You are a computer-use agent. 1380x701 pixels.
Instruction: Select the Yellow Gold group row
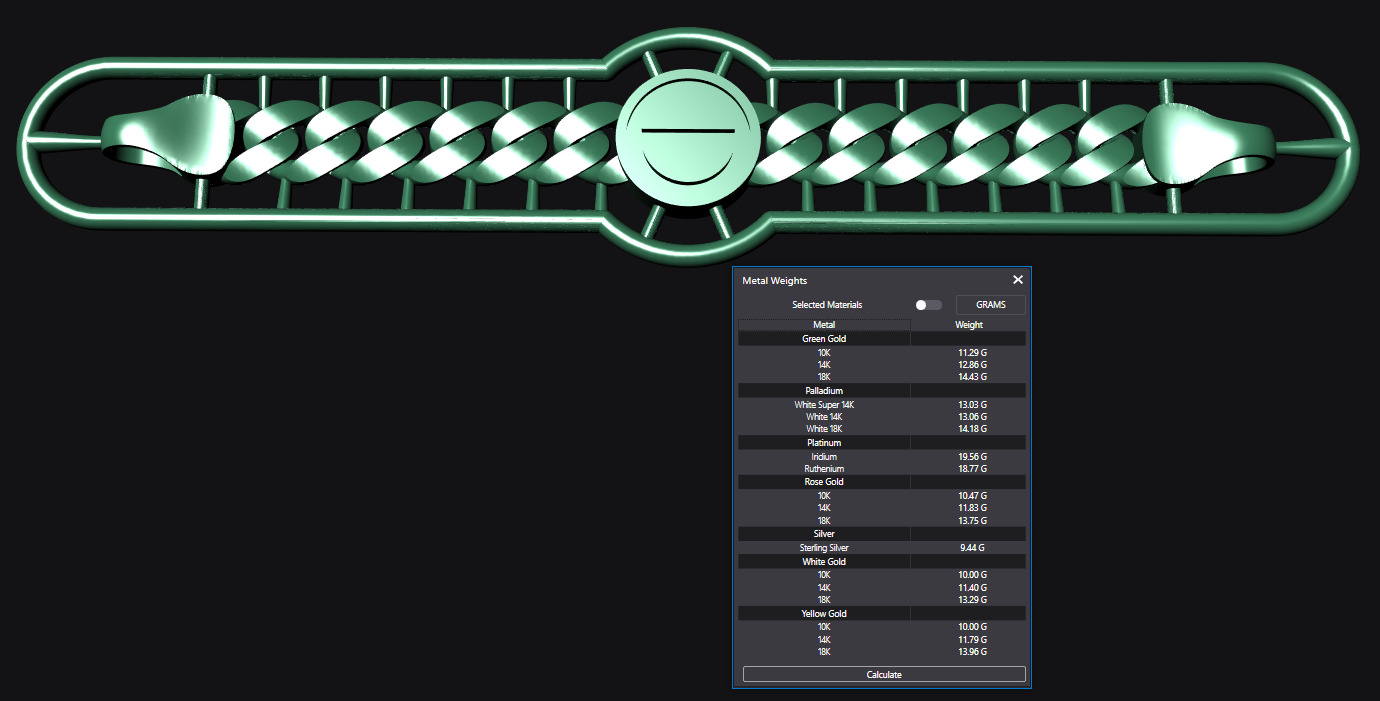point(882,614)
